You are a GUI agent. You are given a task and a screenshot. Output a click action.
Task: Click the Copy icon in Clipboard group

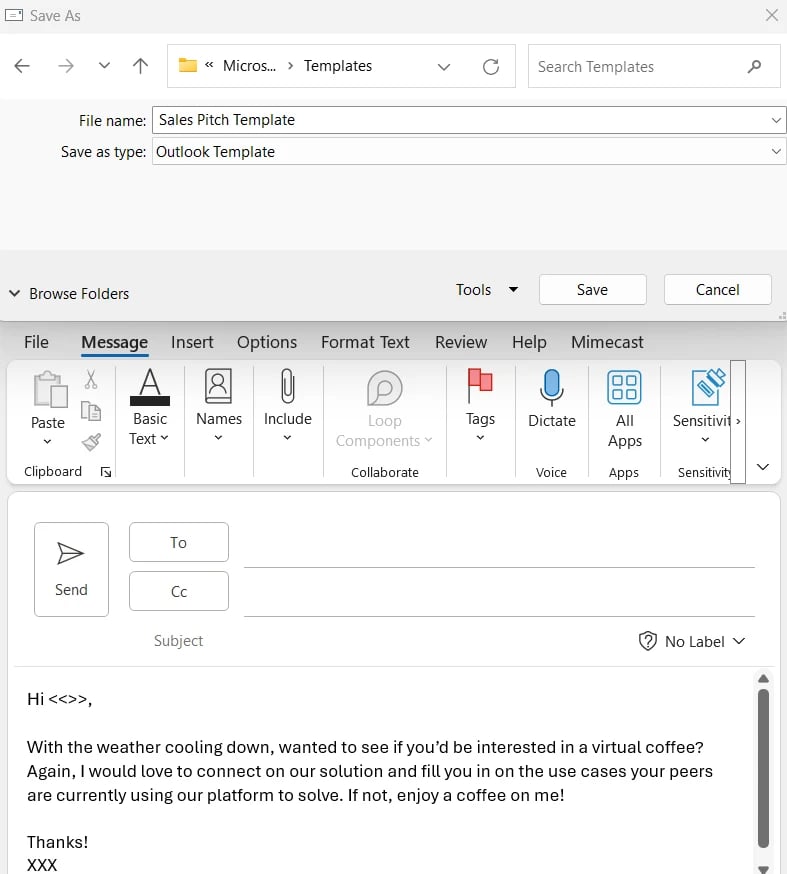point(91,411)
